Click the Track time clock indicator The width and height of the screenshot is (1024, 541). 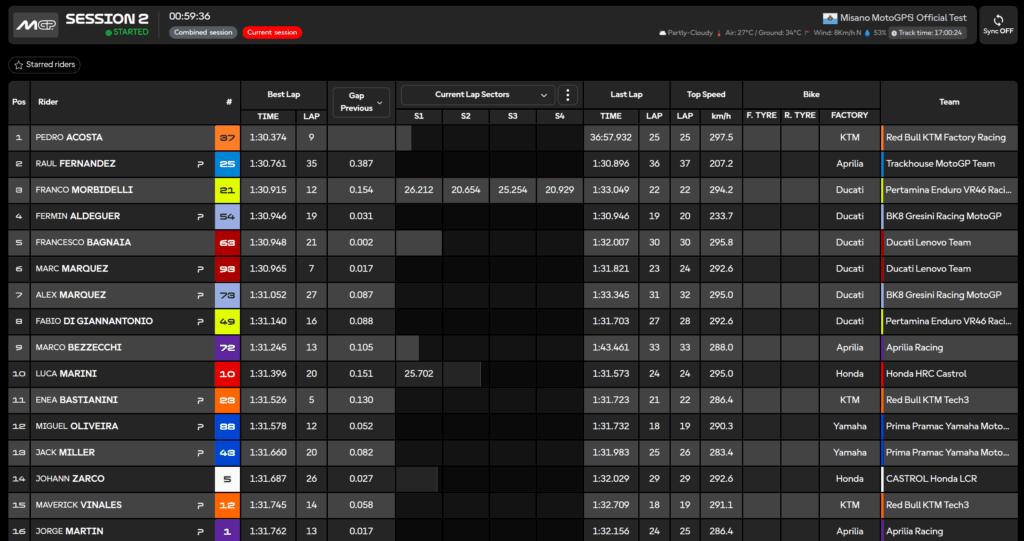pyautogui.click(x=894, y=33)
